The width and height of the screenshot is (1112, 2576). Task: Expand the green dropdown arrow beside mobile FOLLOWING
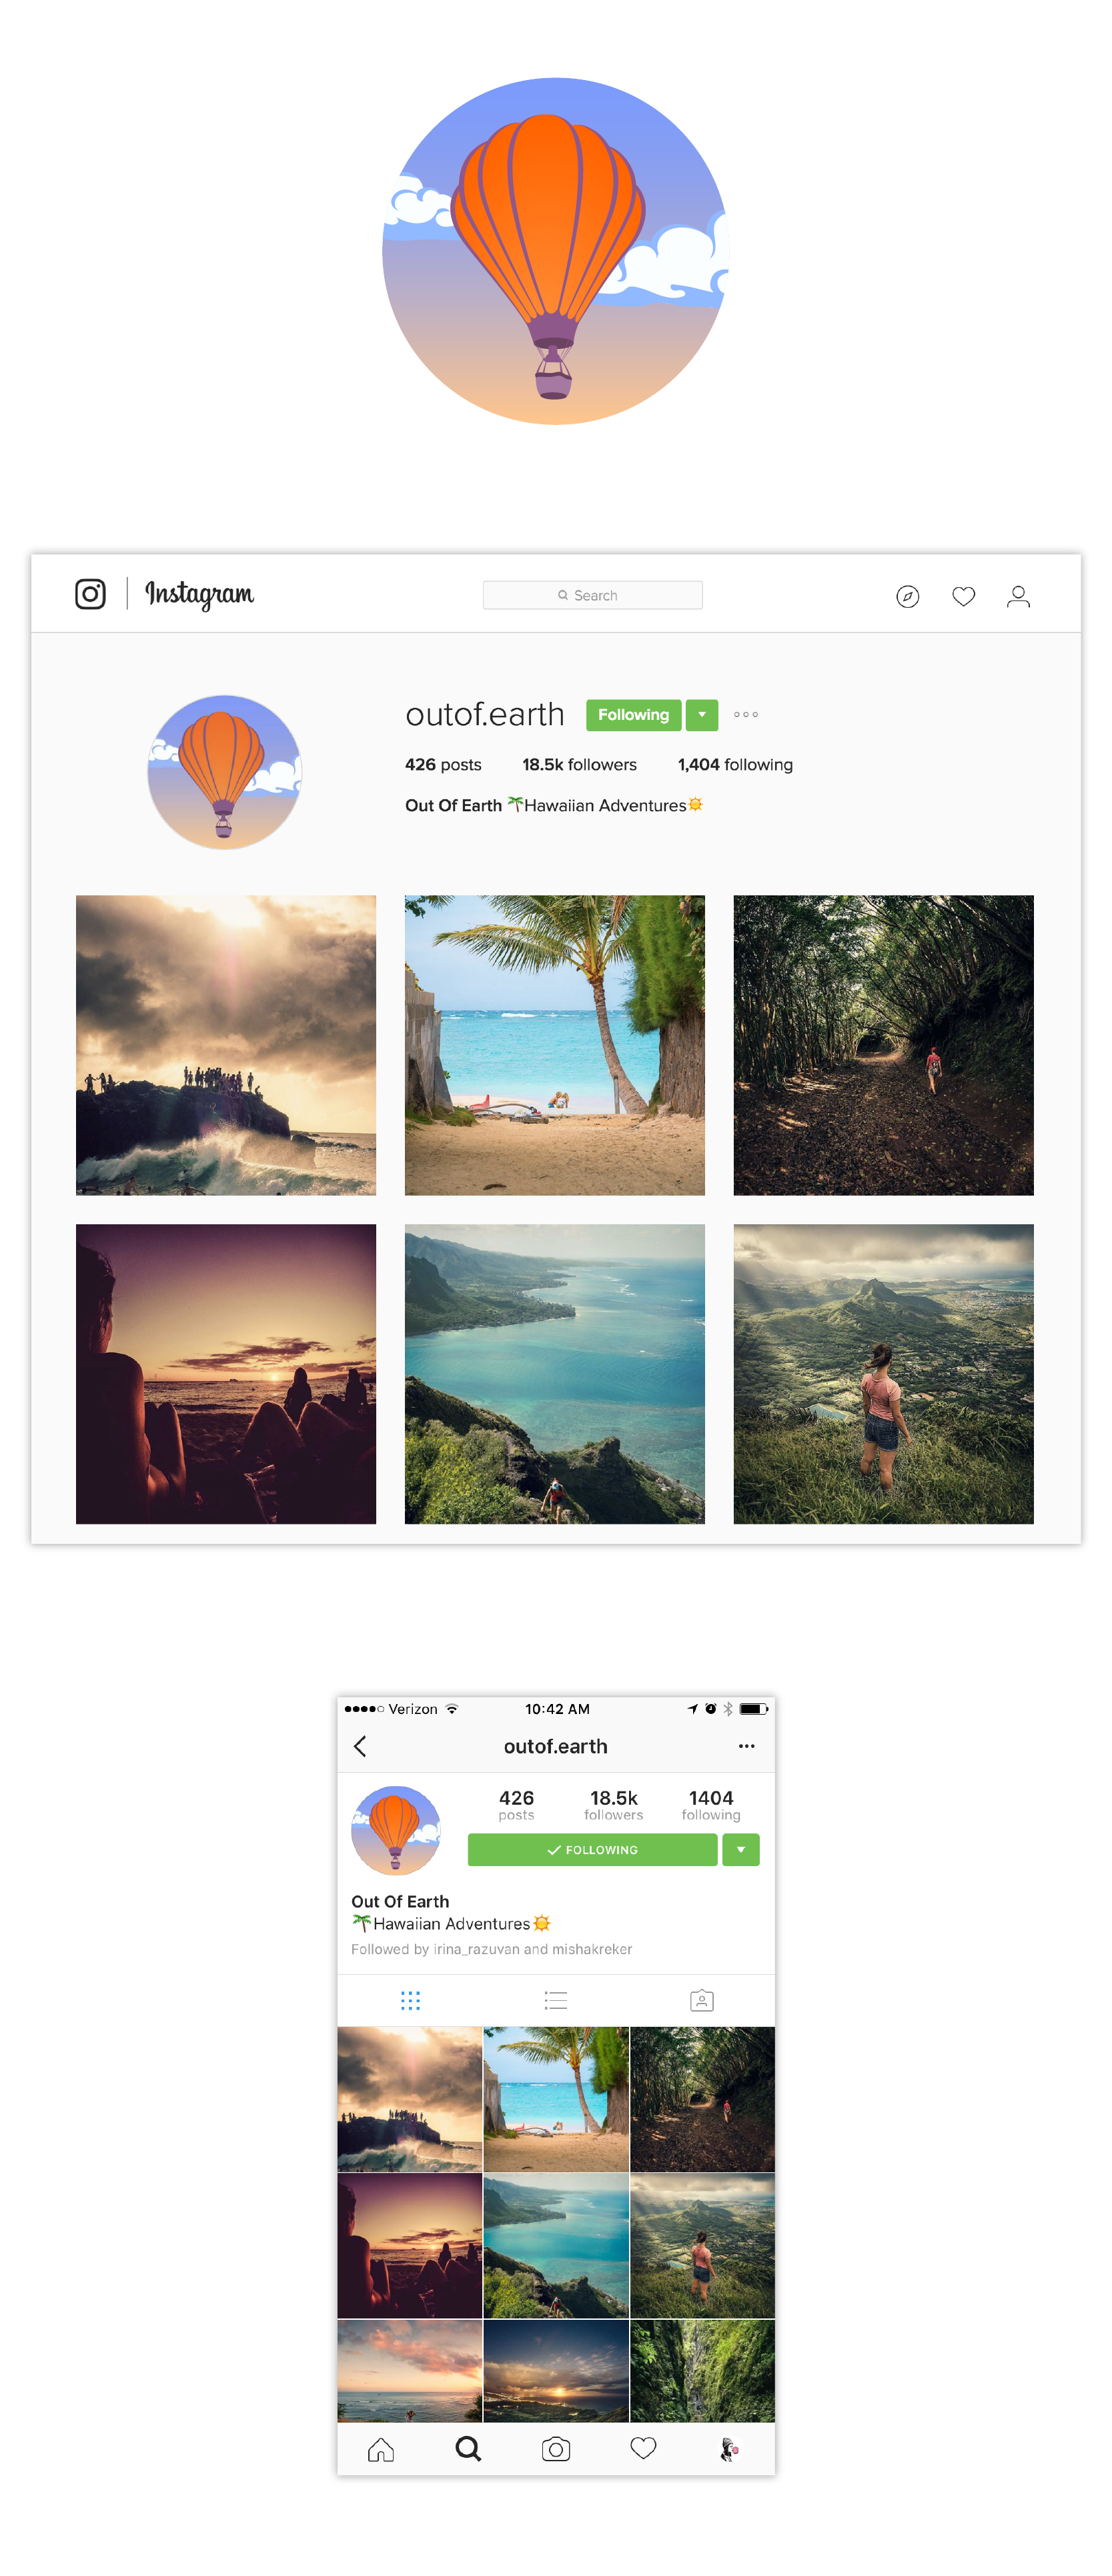point(741,1850)
